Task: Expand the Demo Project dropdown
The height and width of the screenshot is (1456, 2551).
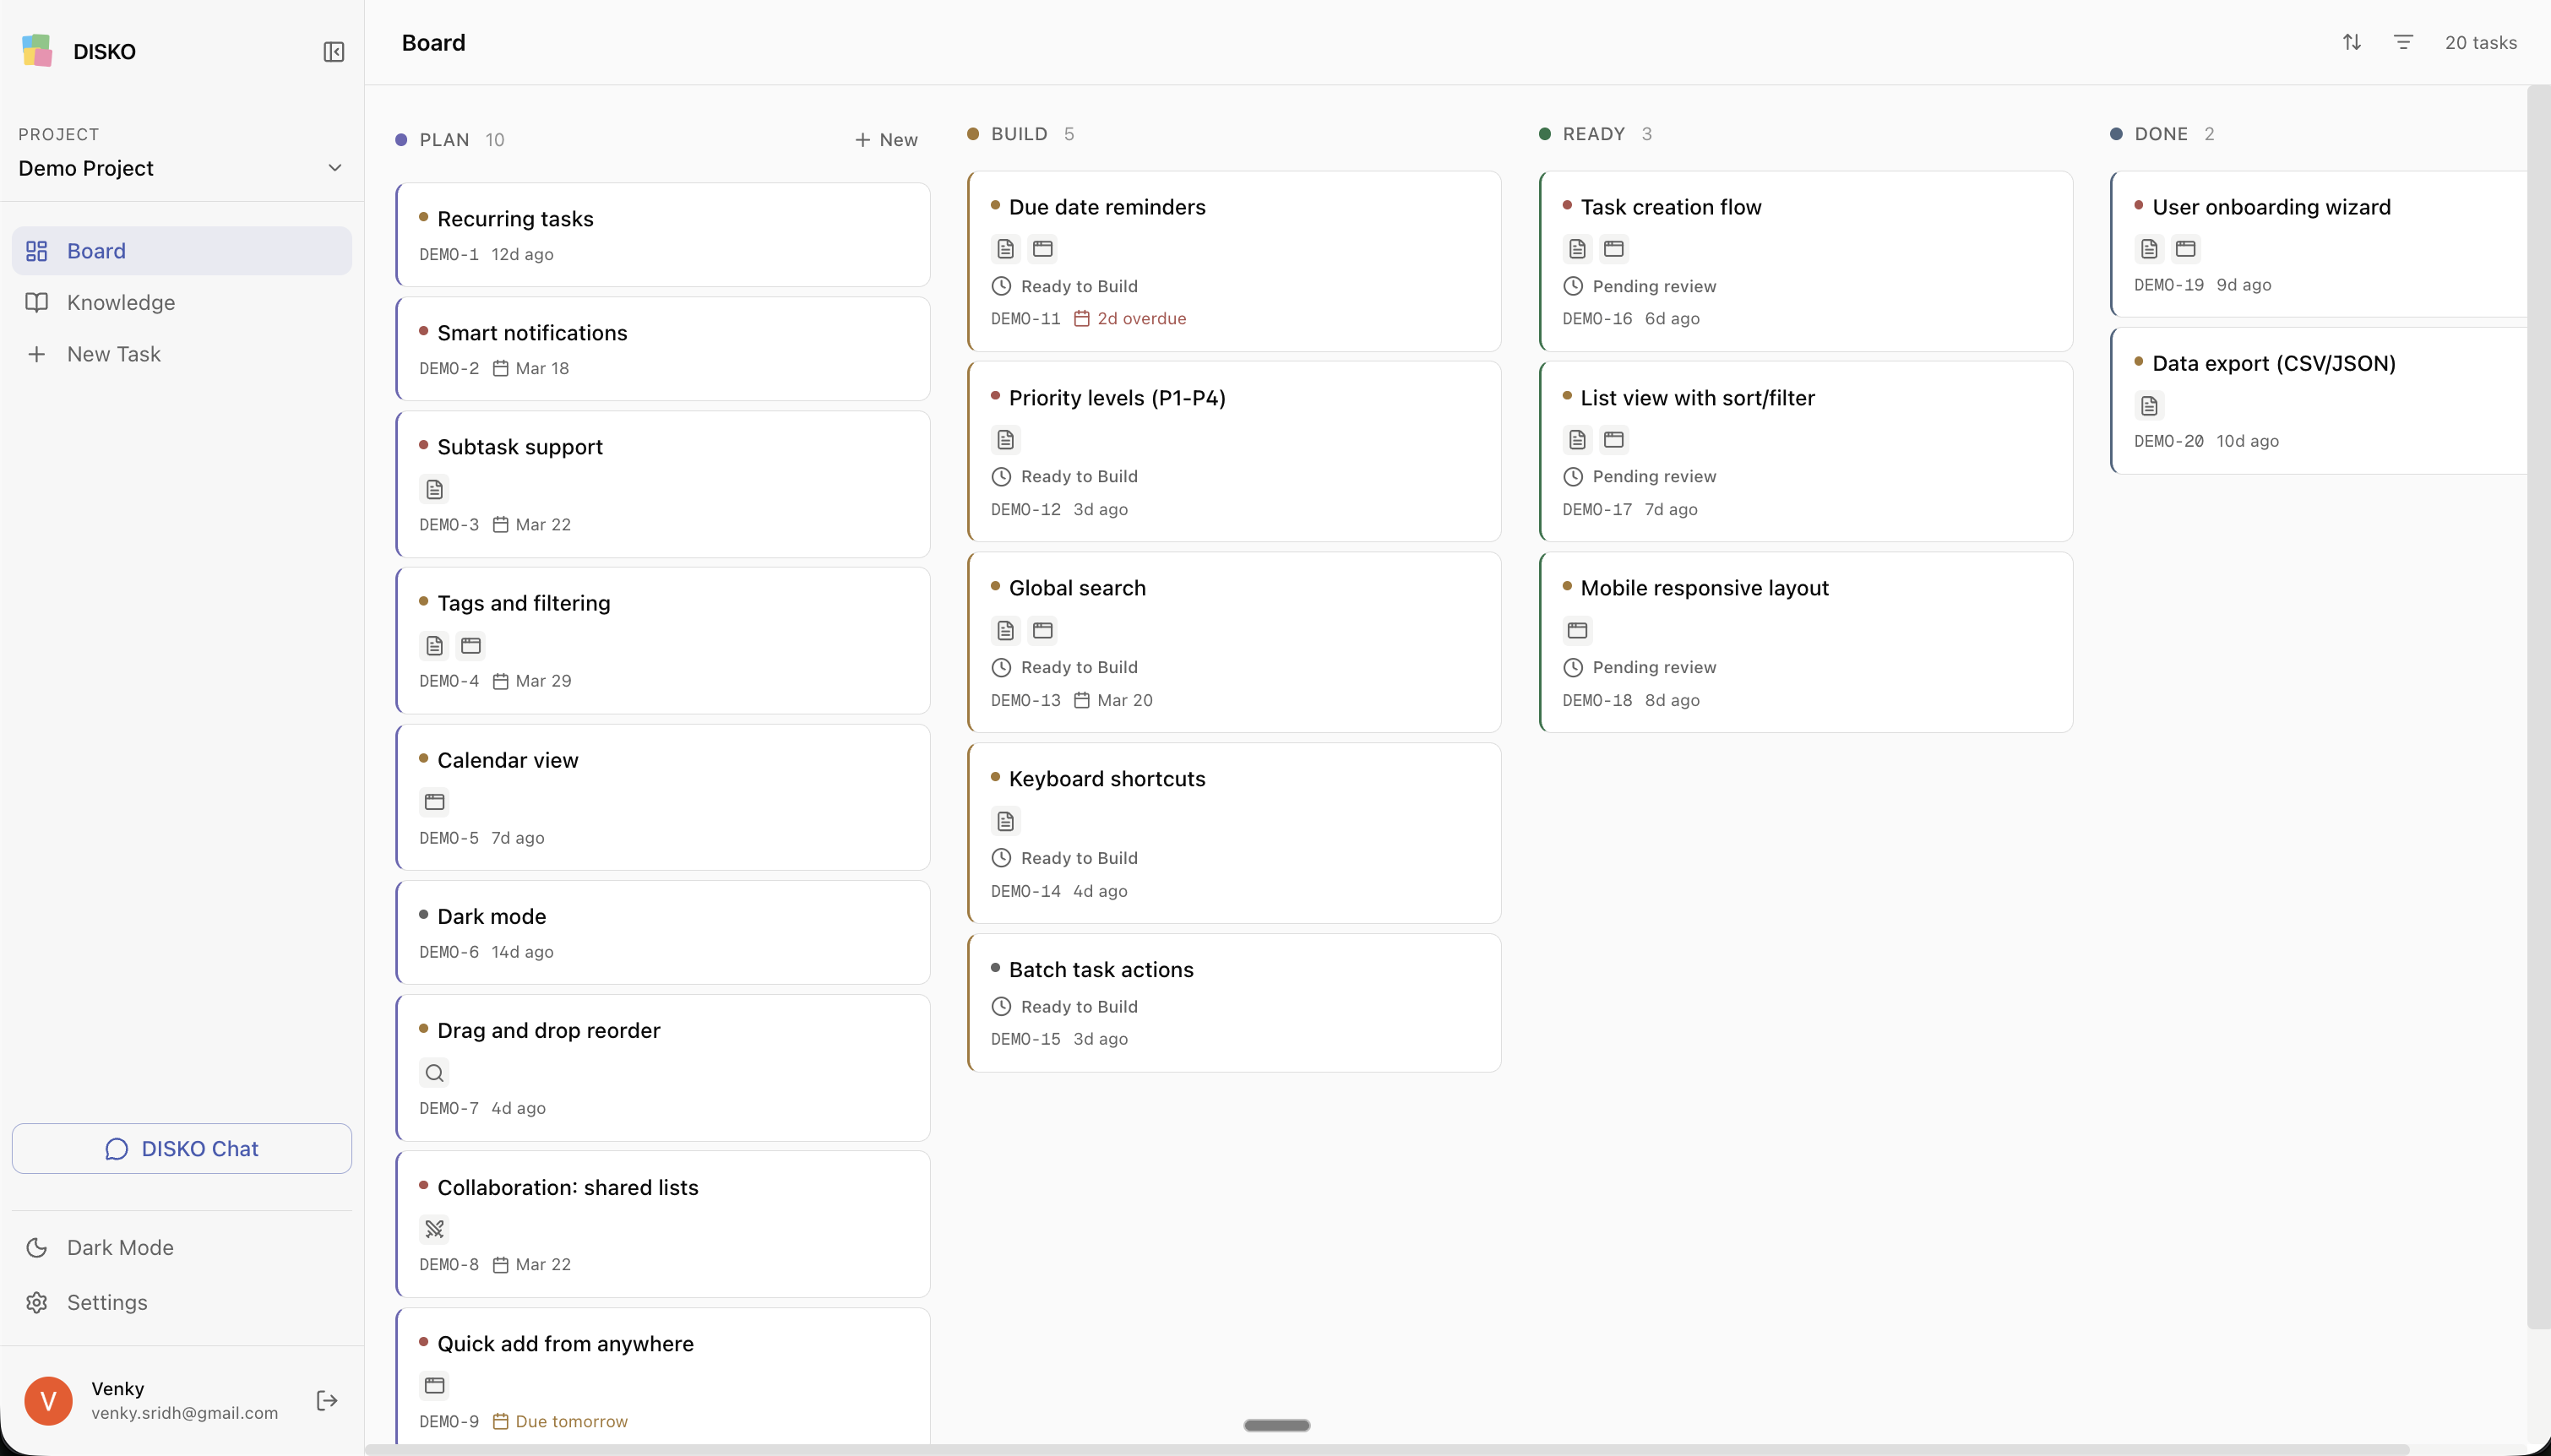Action: [x=334, y=168]
